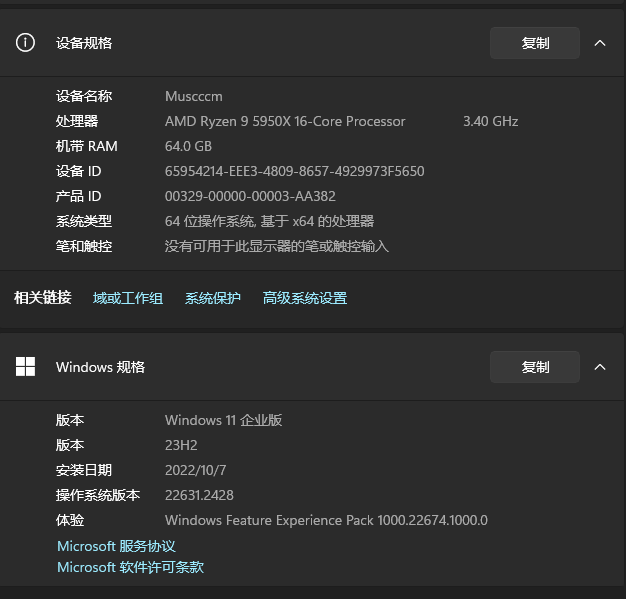Click the 笔和触控 label

pyautogui.click(x=84, y=246)
